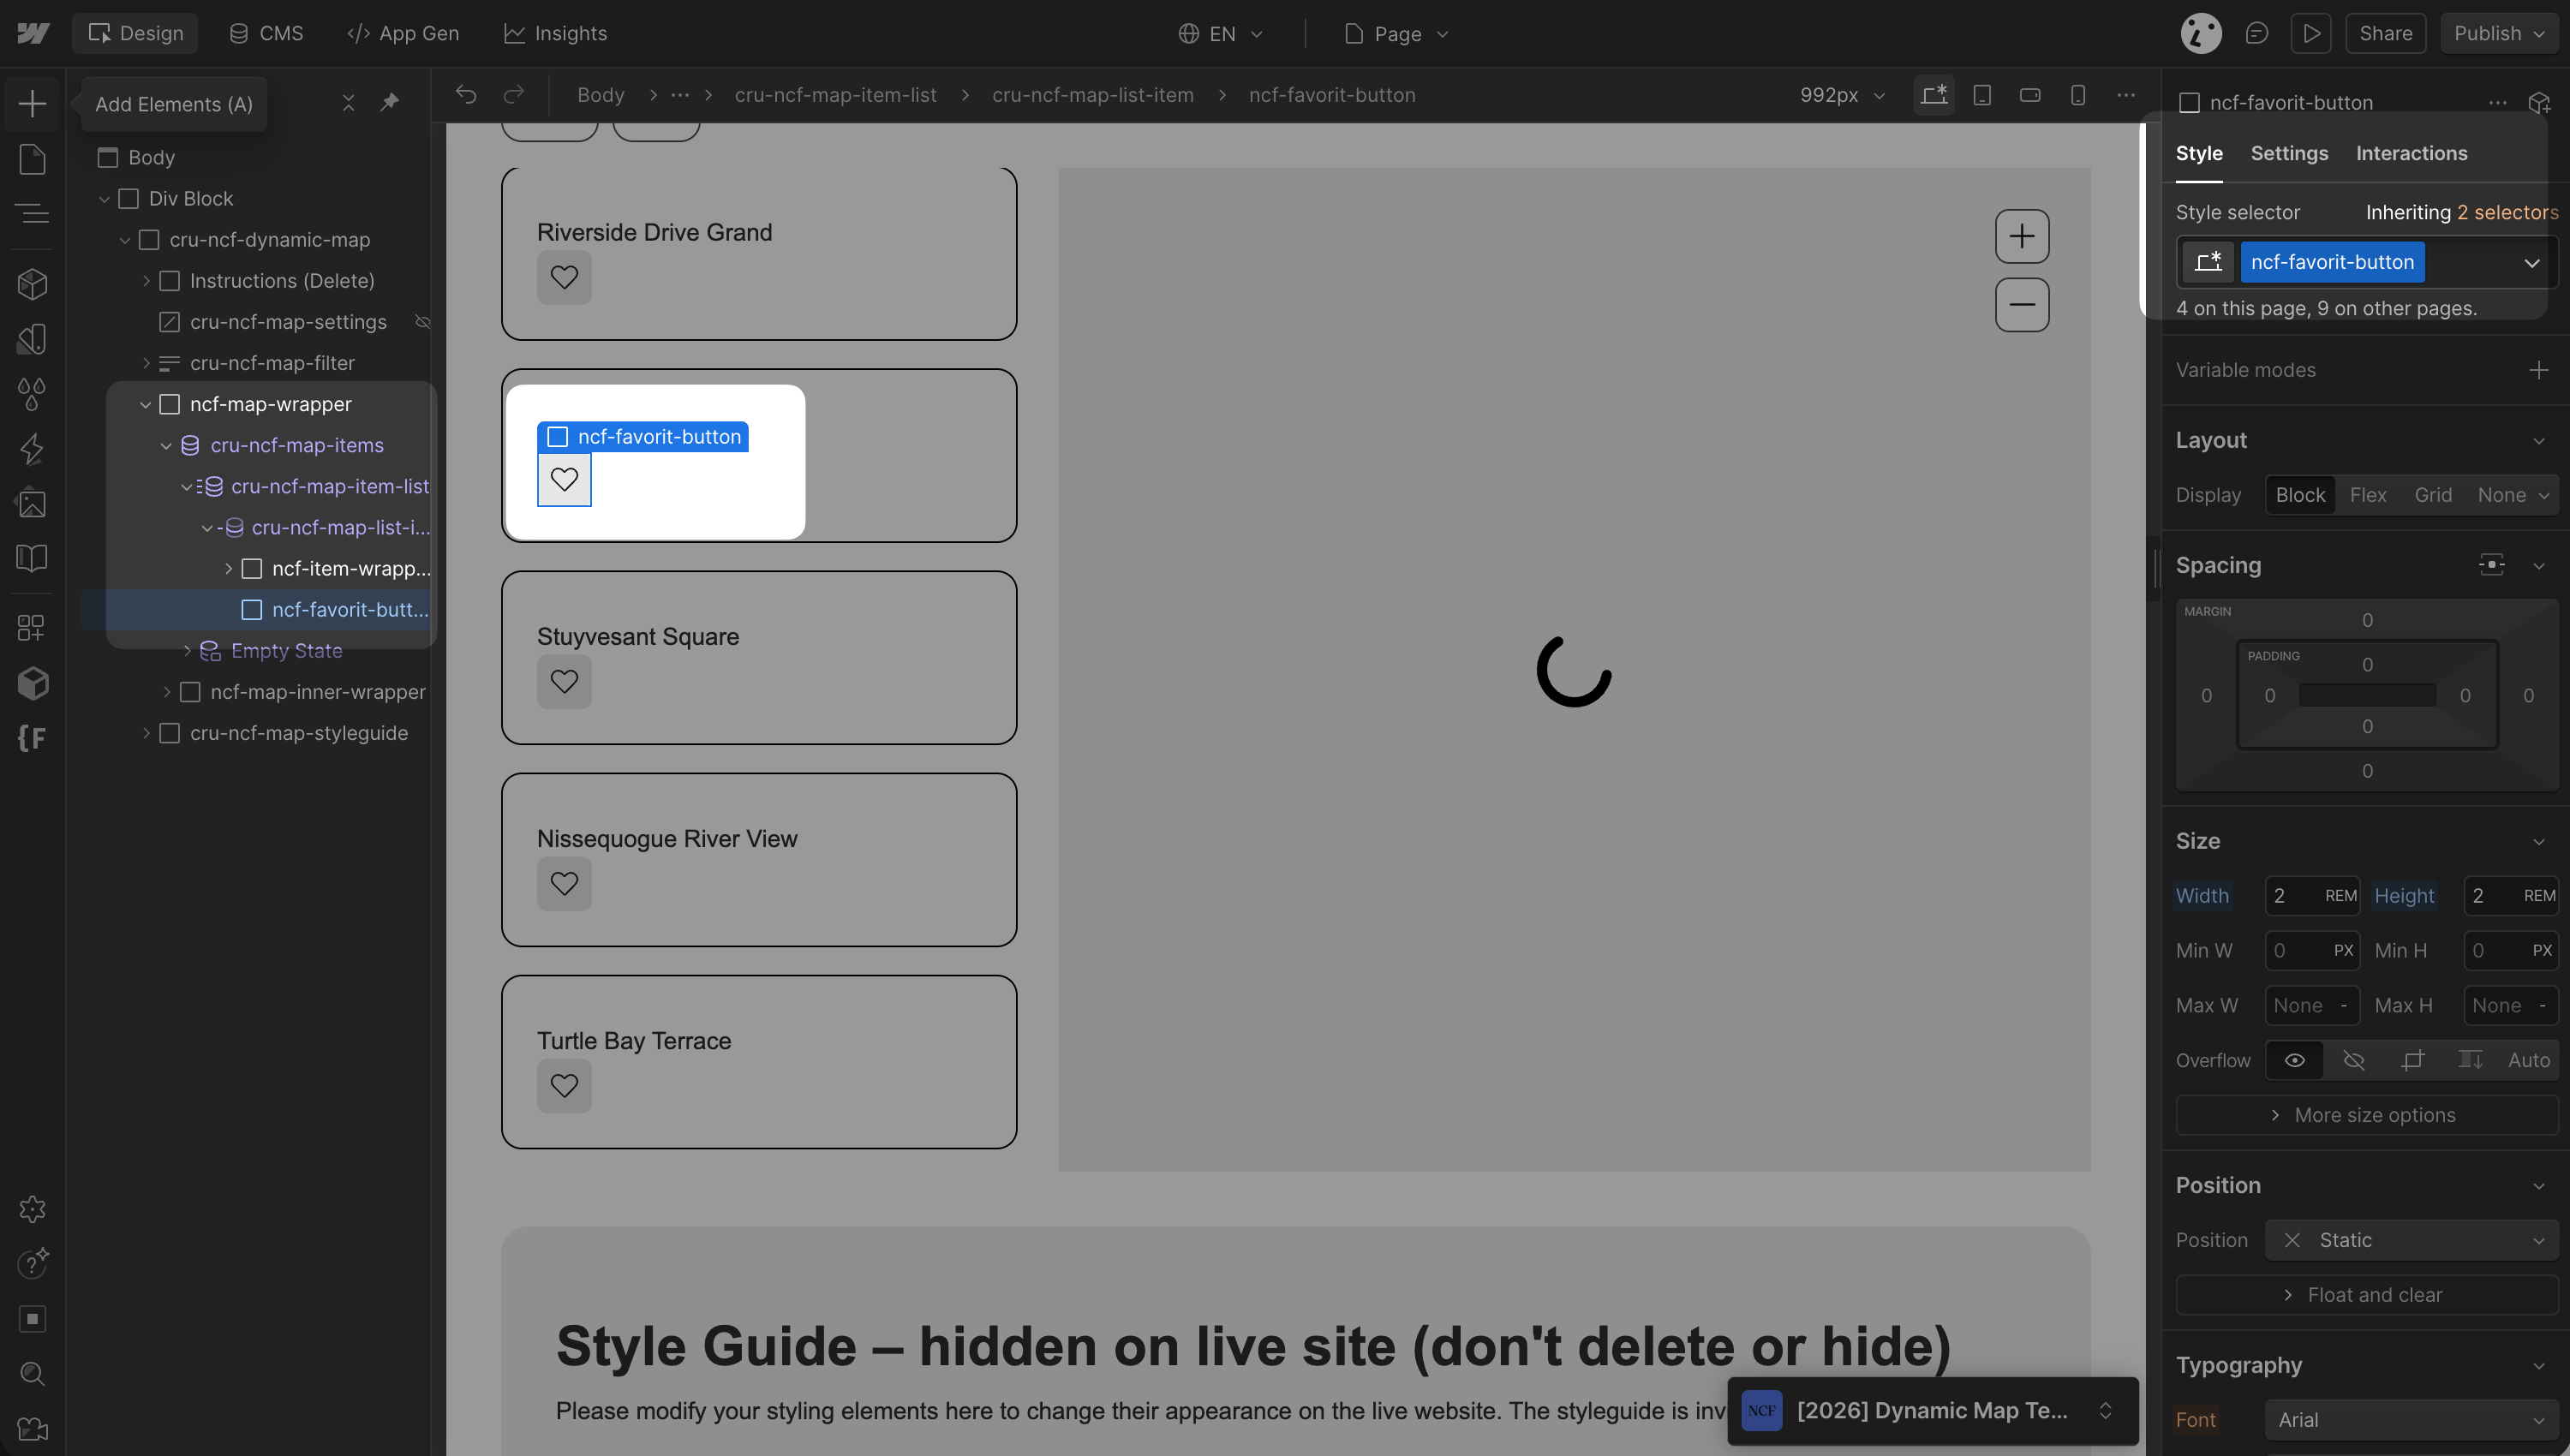Image resolution: width=2570 pixels, height=1456 pixels.
Task: Click the Share button
Action: tap(2385, 33)
